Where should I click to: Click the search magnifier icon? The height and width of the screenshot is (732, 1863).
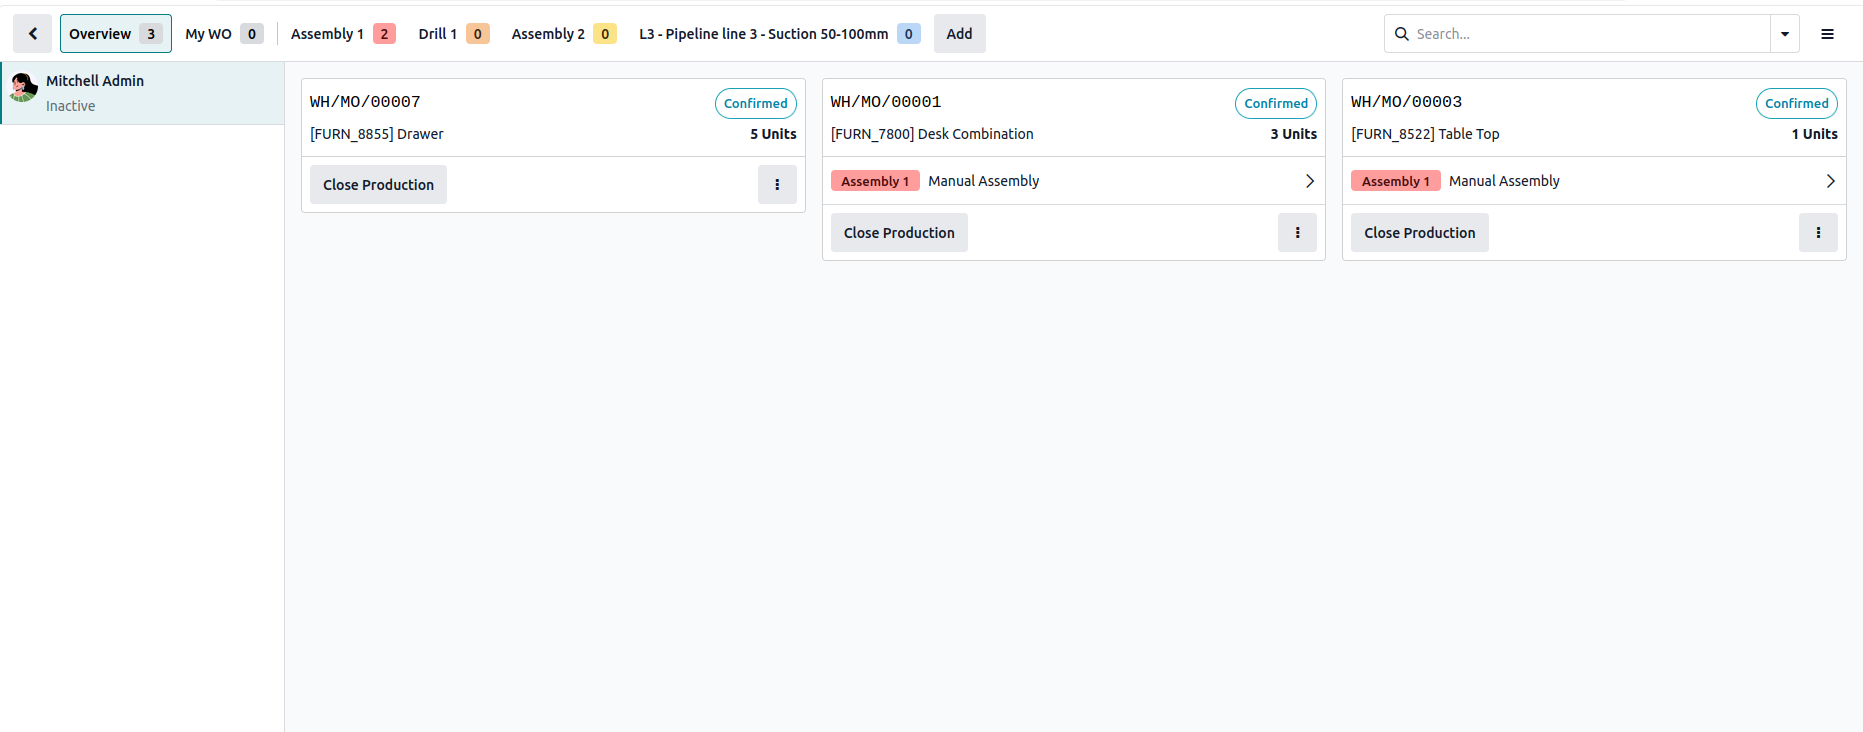pyautogui.click(x=1401, y=34)
